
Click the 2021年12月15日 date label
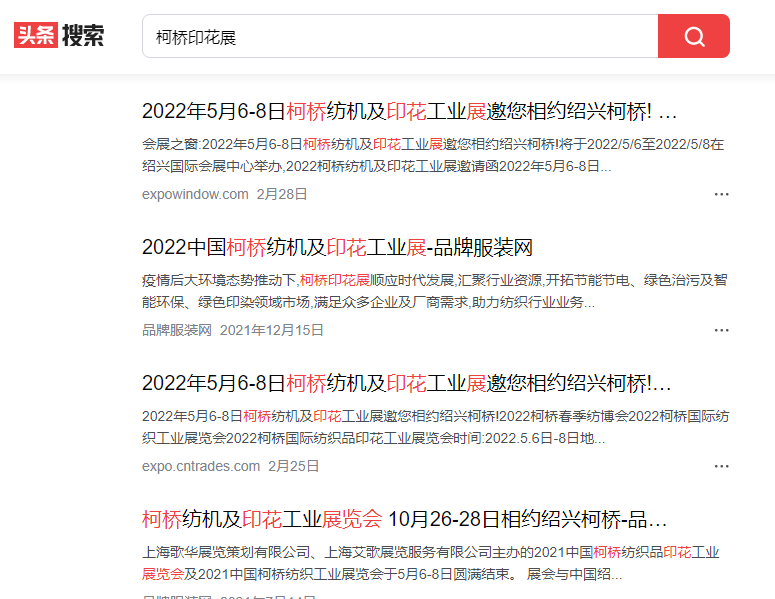272,330
